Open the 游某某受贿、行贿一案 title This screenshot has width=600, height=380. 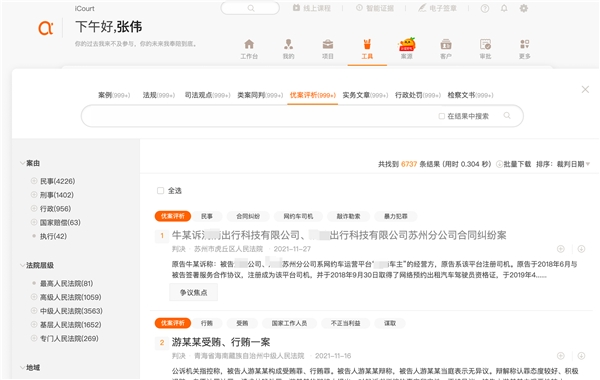point(221,342)
